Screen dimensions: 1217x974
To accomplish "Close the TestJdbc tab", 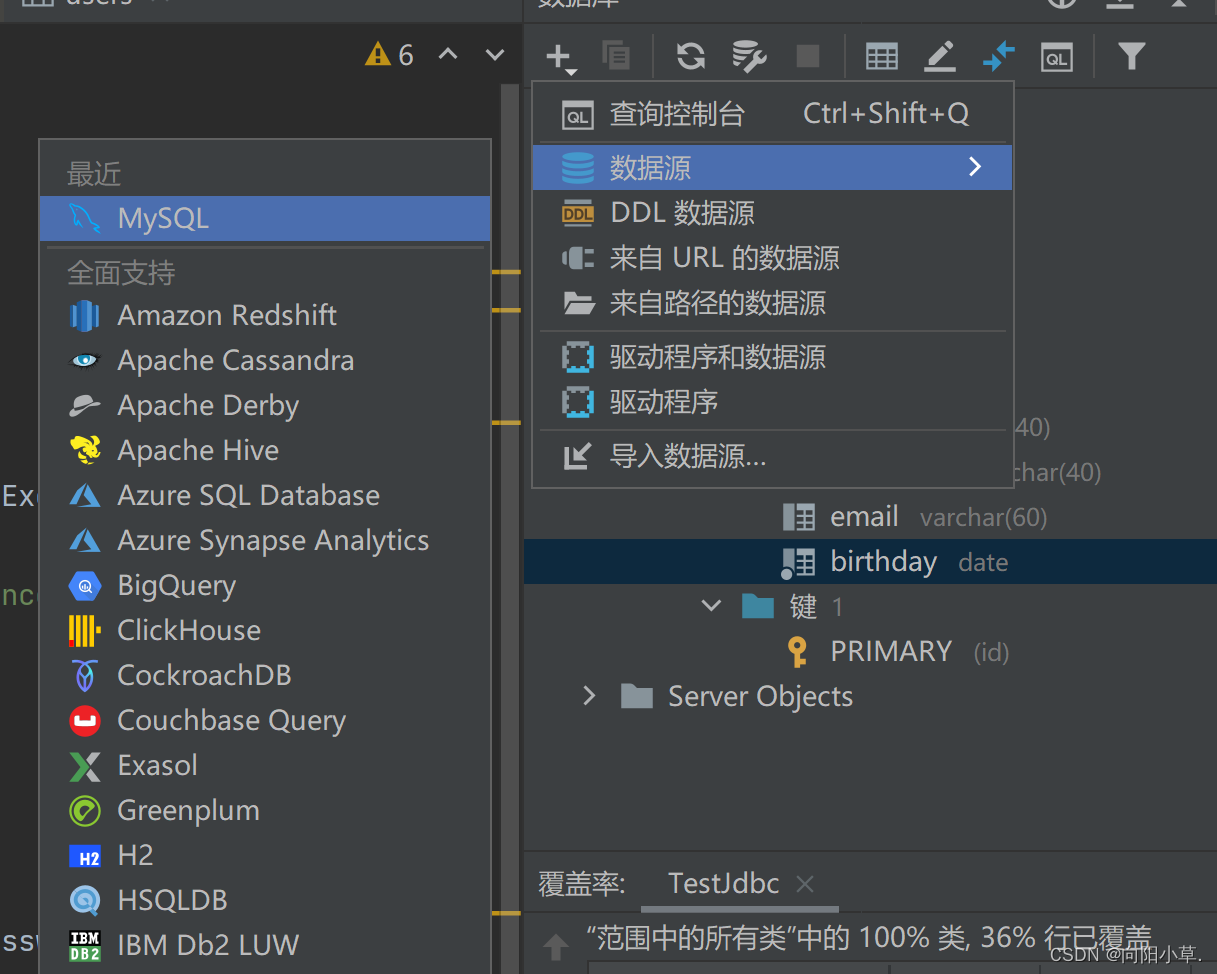I will point(805,884).
